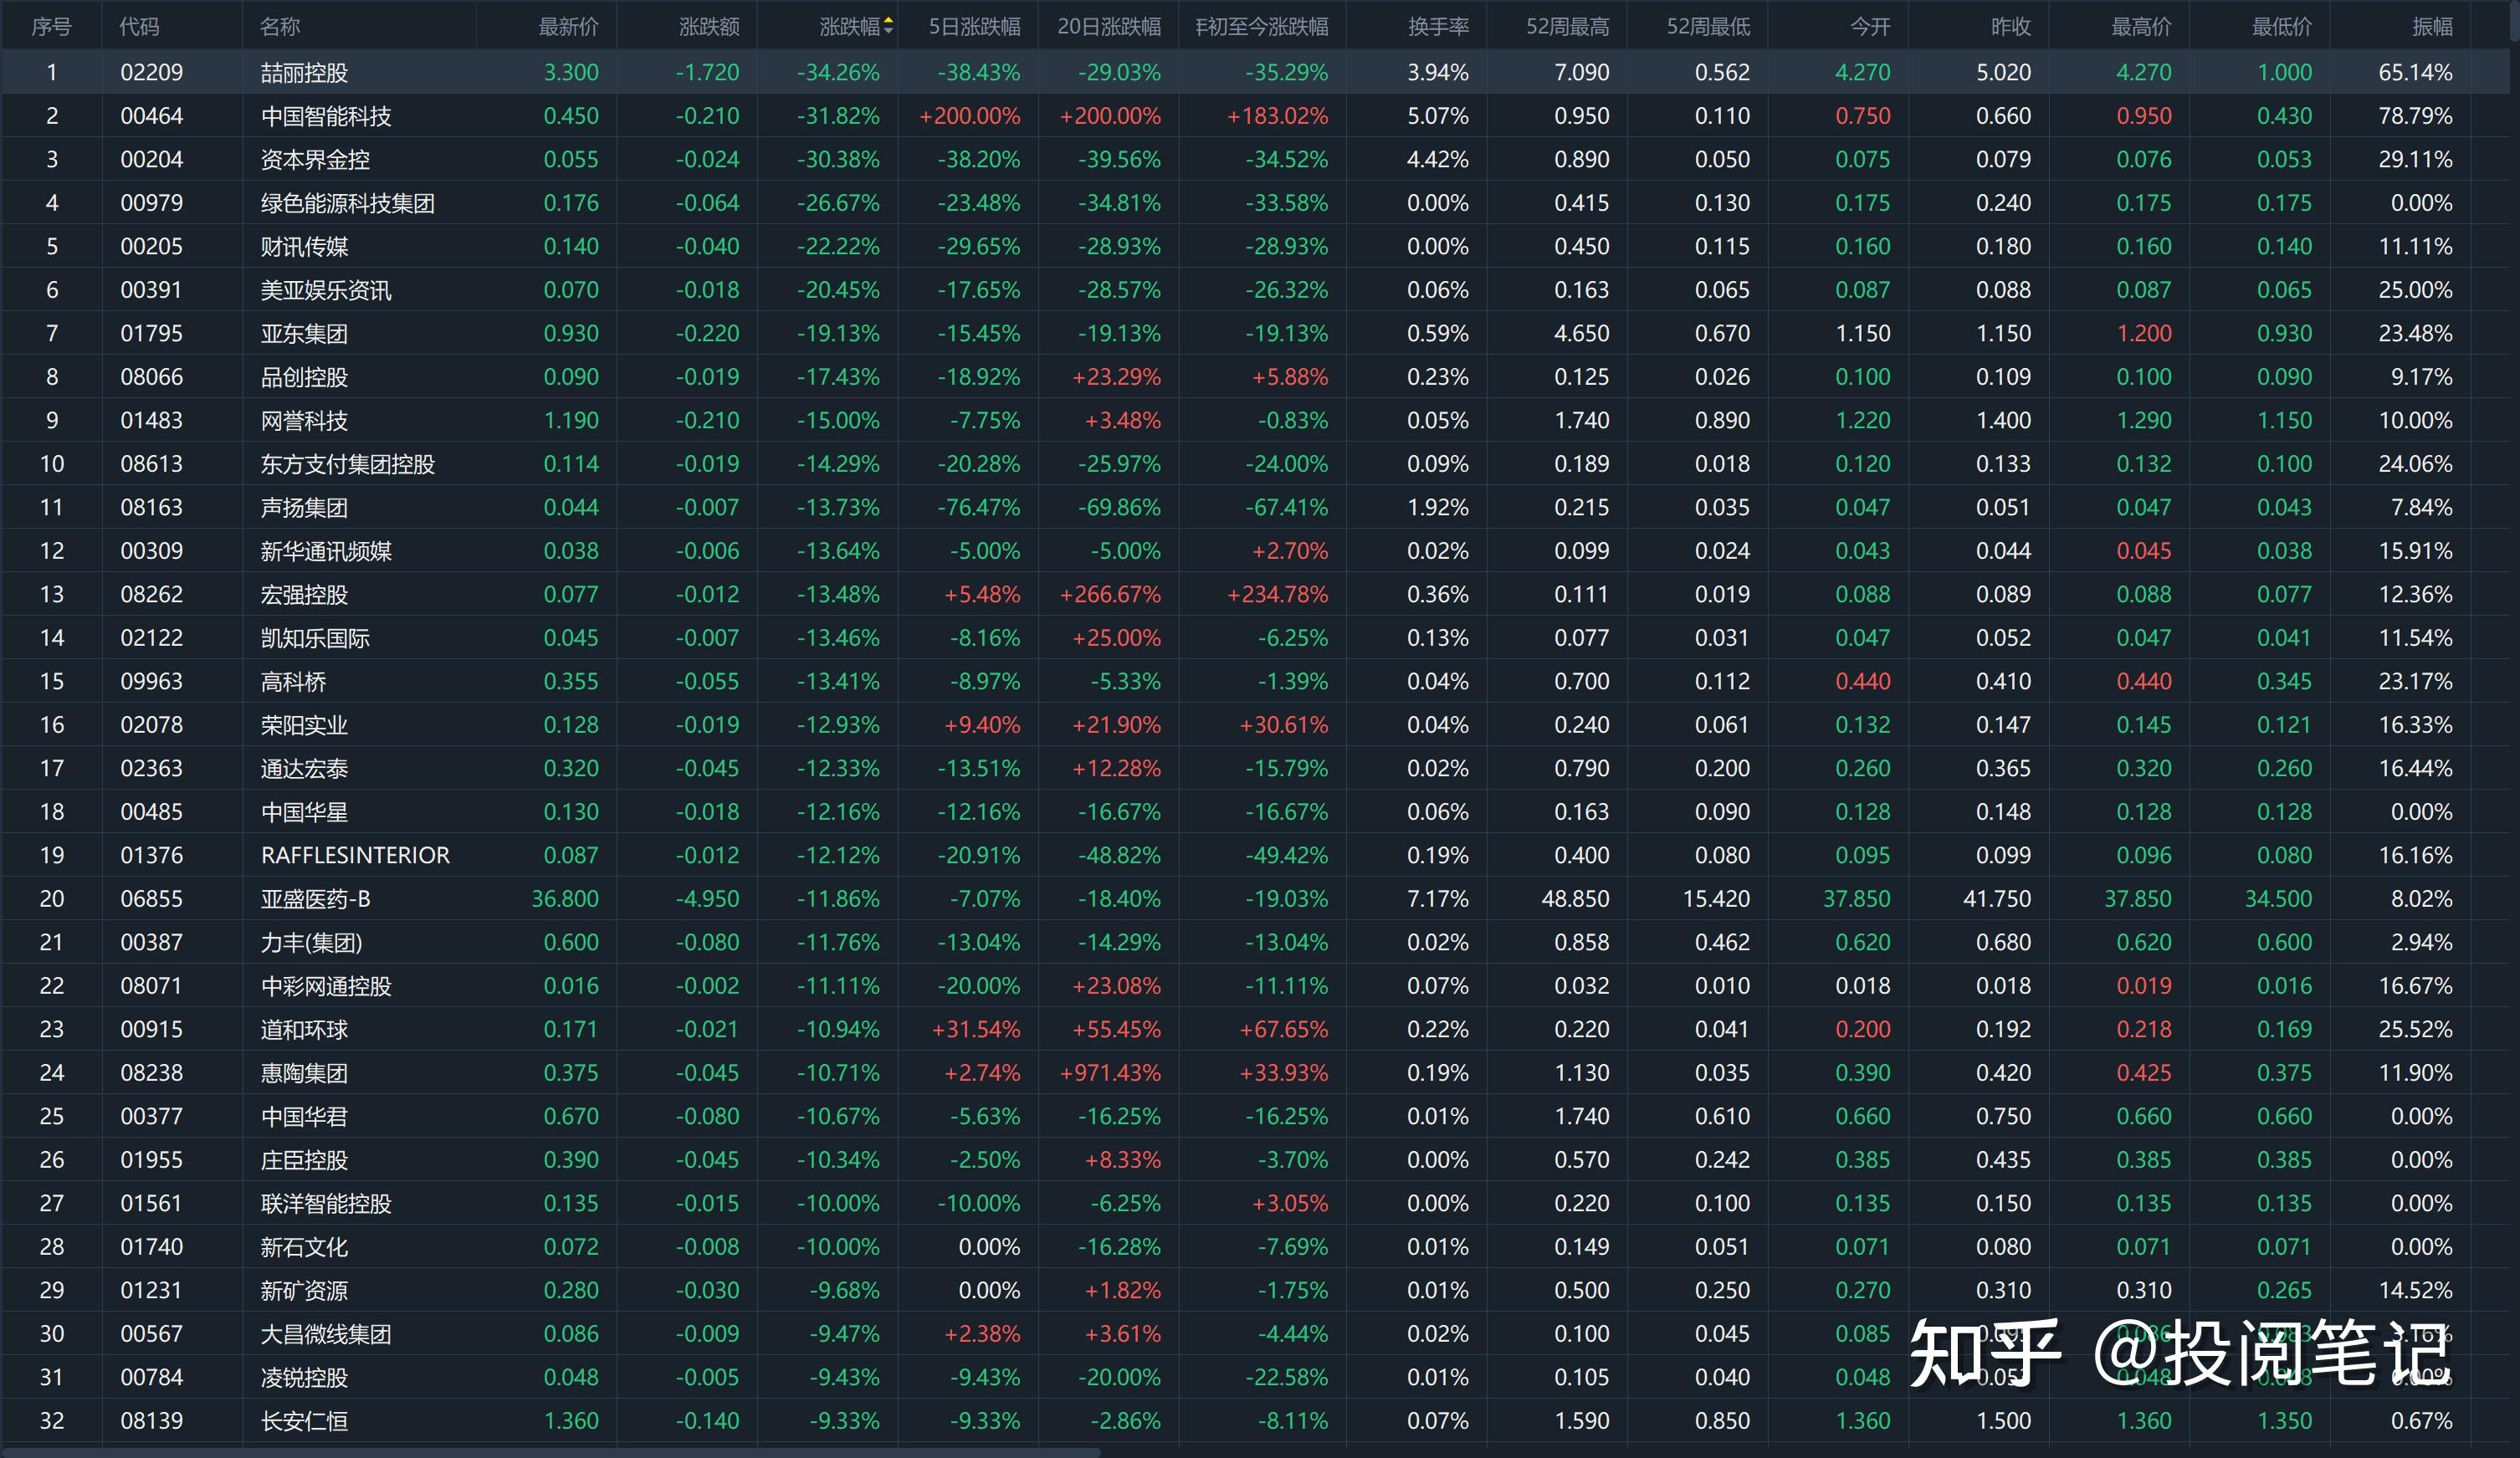
Task: Sort by 今开 column header
Action: click(1870, 27)
